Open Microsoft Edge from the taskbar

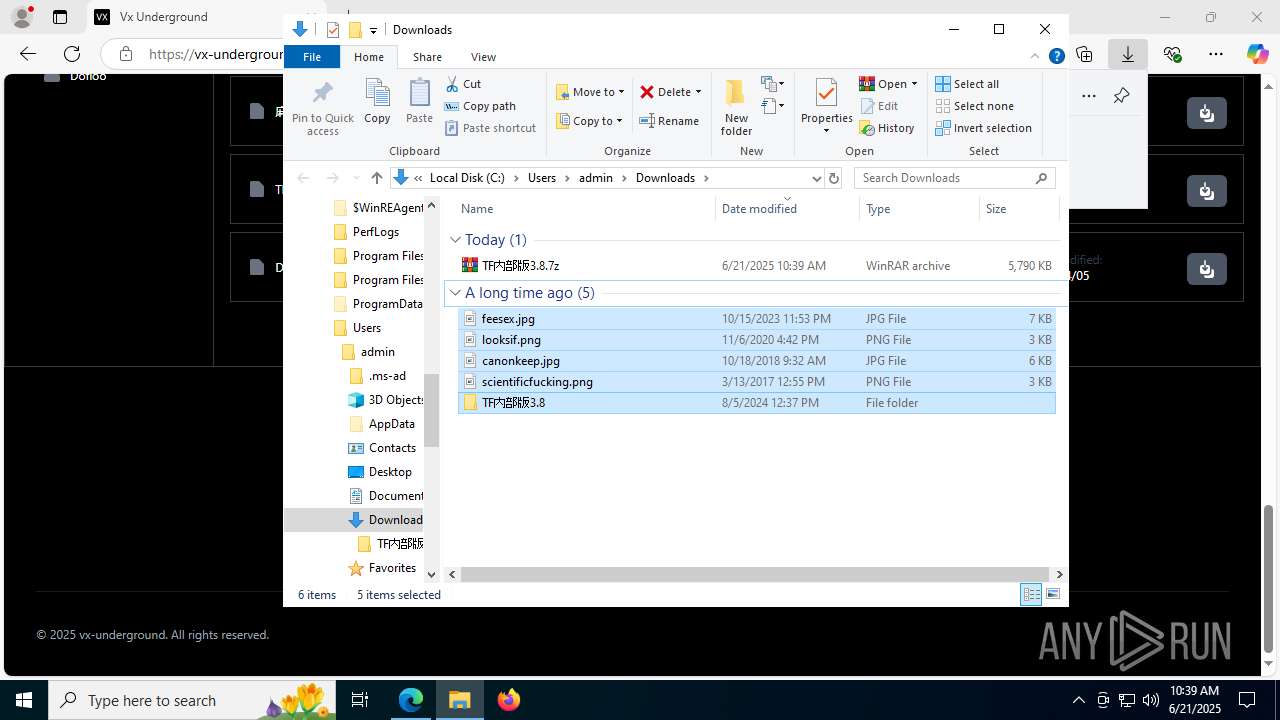411,700
